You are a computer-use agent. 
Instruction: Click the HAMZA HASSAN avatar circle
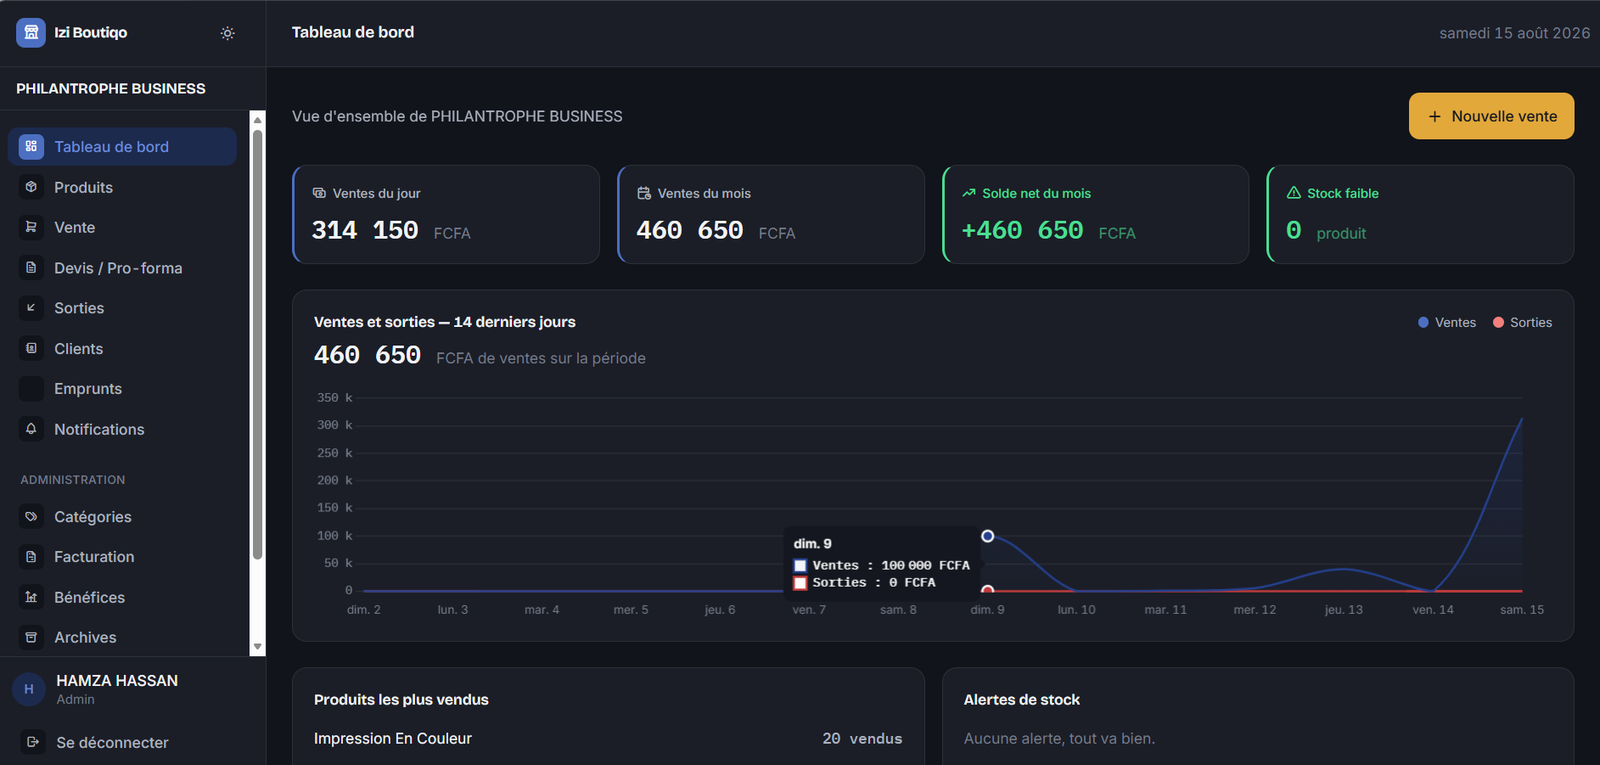point(28,689)
